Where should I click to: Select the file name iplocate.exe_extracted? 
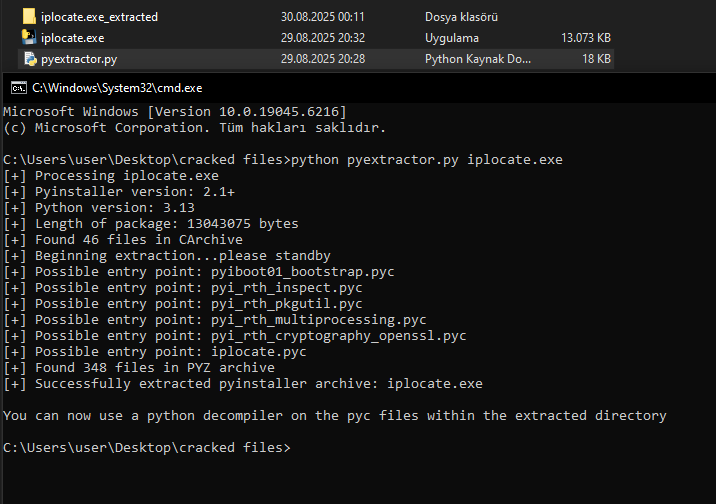(100, 17)
